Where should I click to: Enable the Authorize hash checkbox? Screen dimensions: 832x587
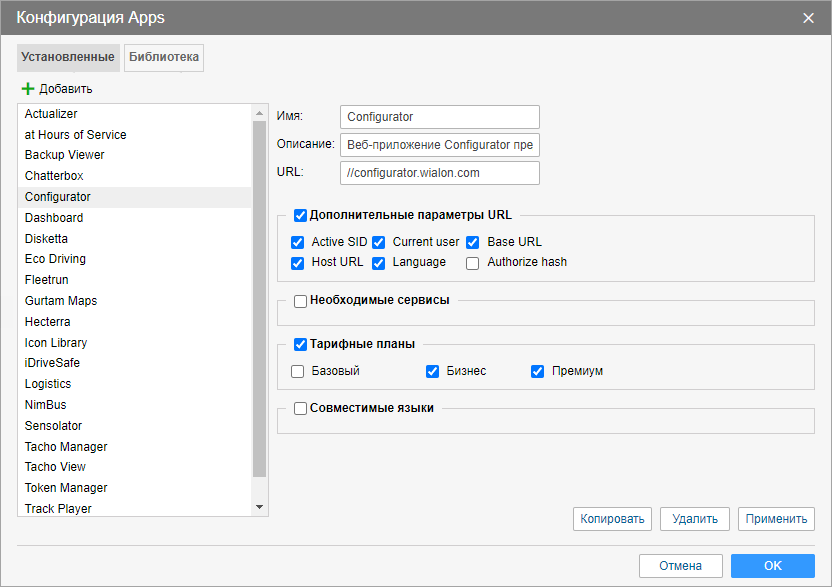tap(473, 263)
